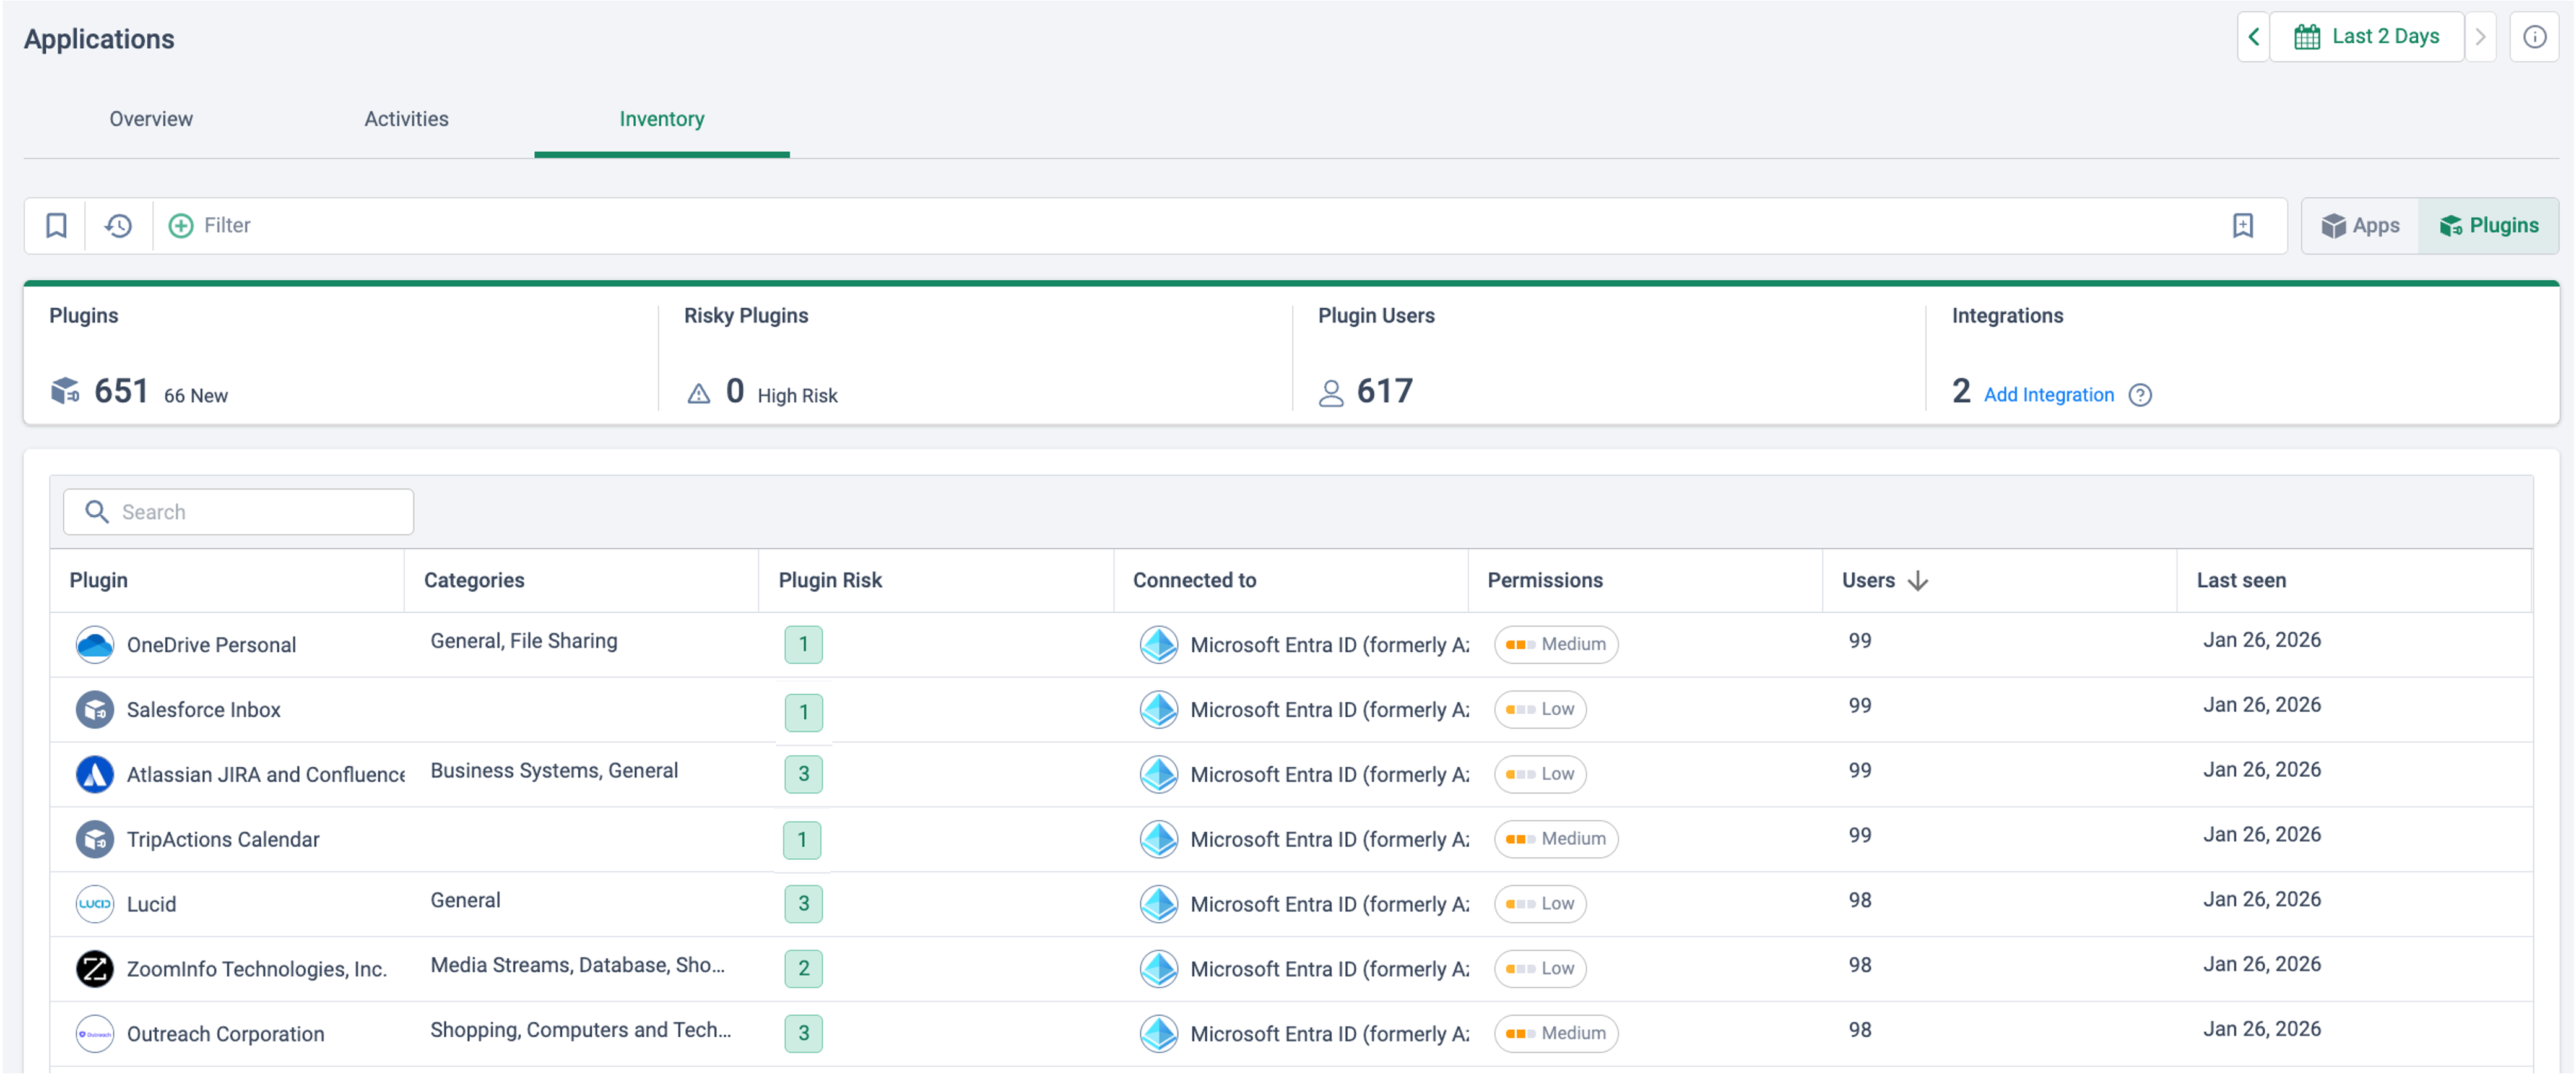Viewport: 2576px width, 1075px height.
Task: Click Entra ID icon in Lucid row
Action: click(x=1159, y=904)
